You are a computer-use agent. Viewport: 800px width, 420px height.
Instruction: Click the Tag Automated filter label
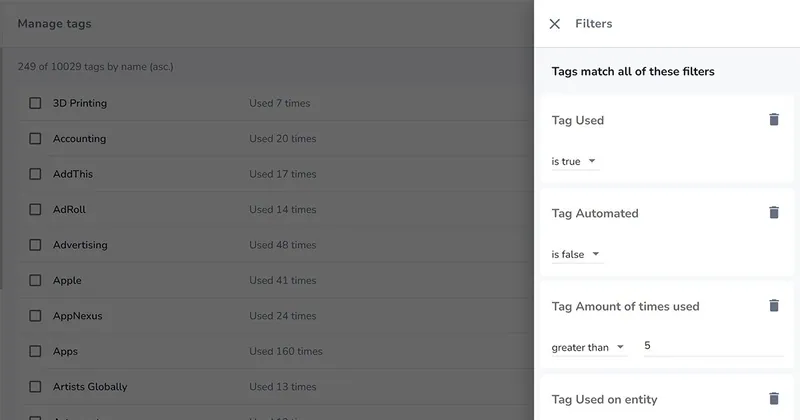pos(595,213)
